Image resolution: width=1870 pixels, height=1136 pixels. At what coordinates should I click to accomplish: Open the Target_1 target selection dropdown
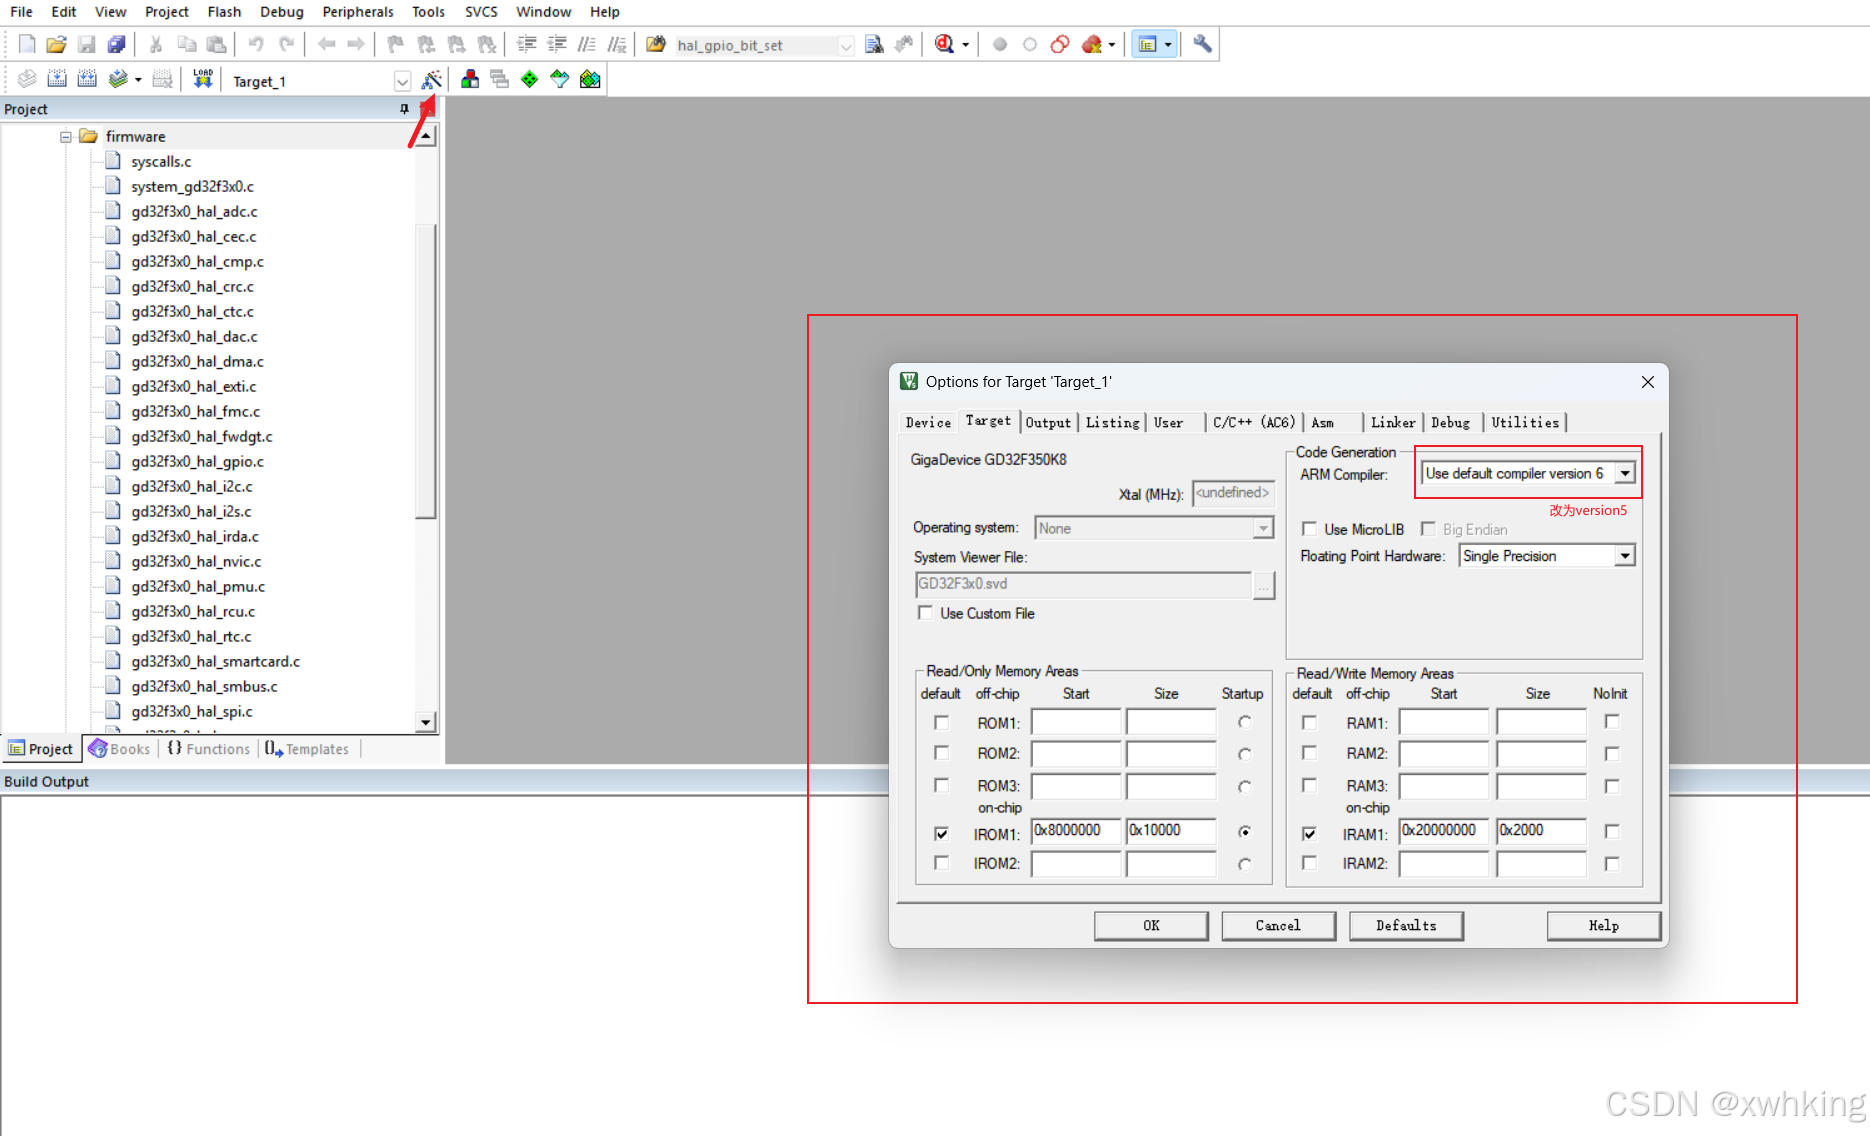tap(402, 81)
